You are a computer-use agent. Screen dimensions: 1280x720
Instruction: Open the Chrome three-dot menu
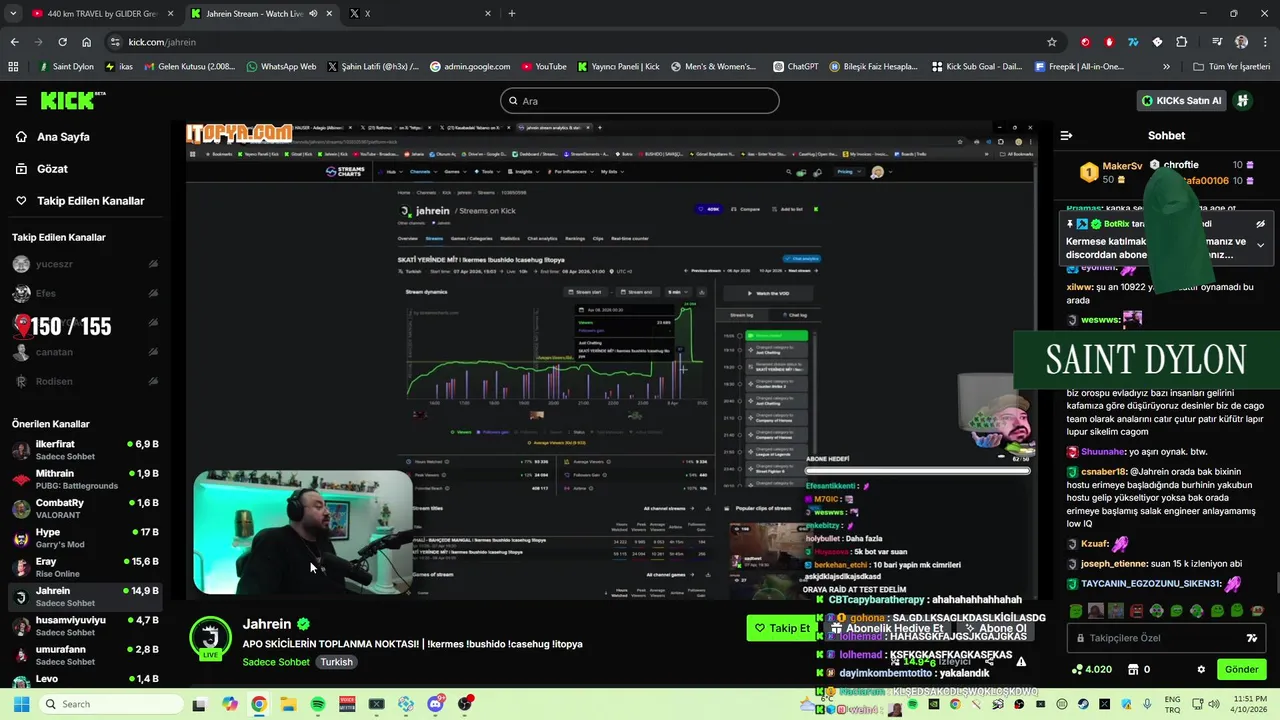pos(1264,42)
